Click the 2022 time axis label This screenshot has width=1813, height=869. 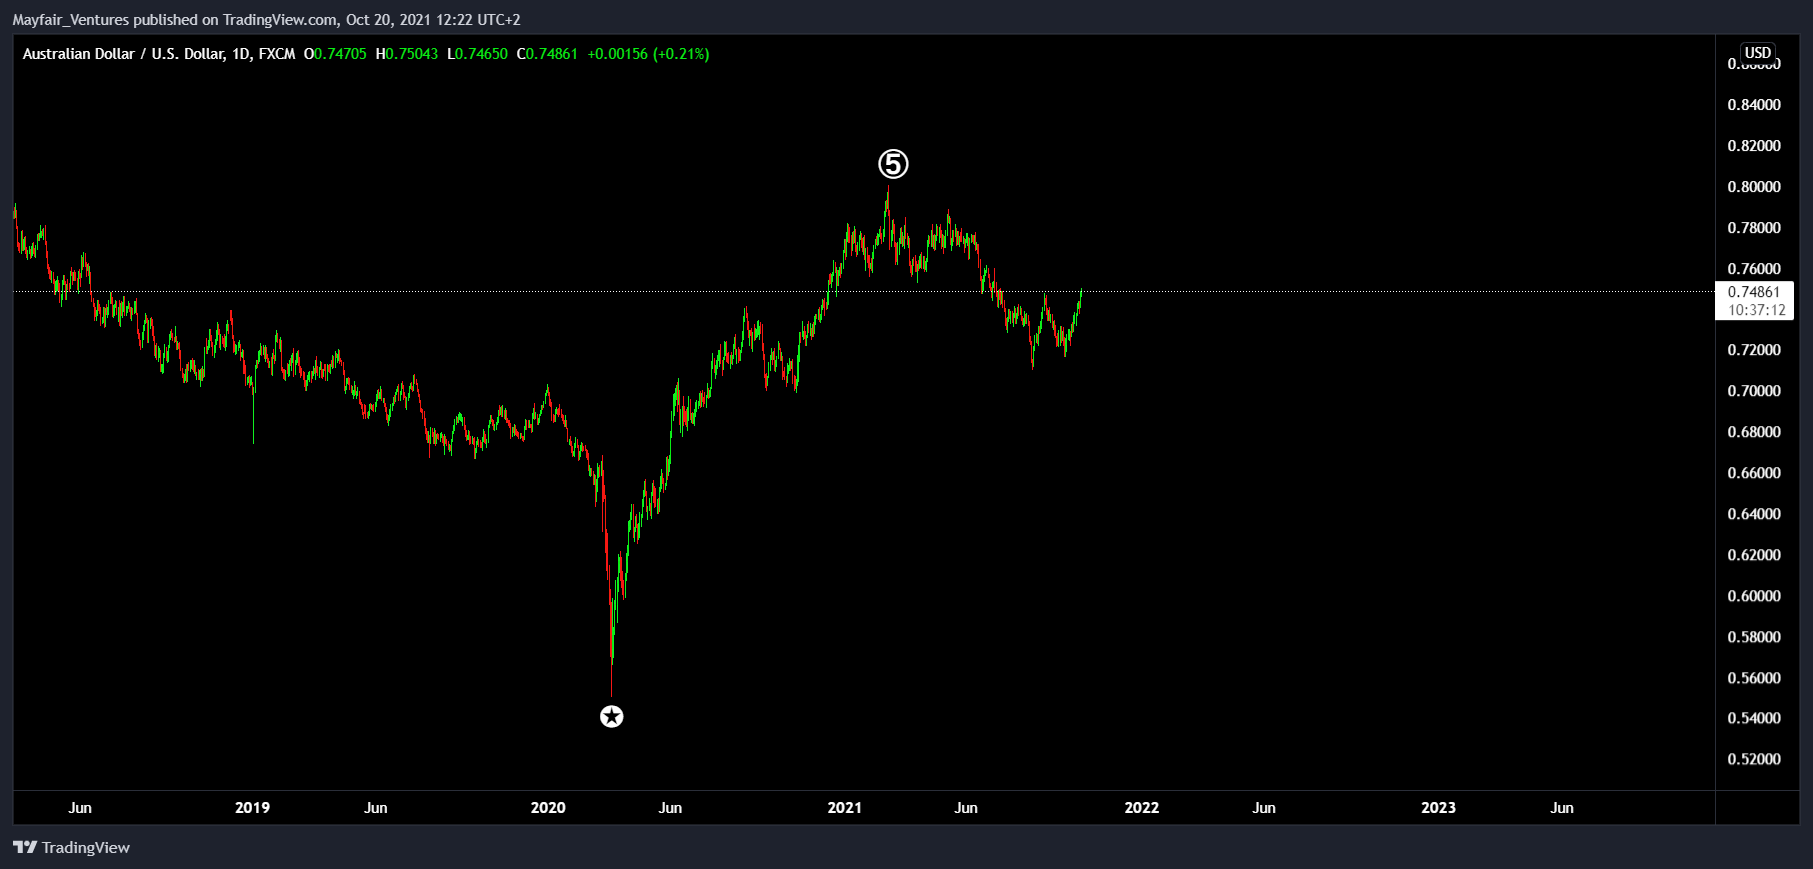pos(1141,808)
